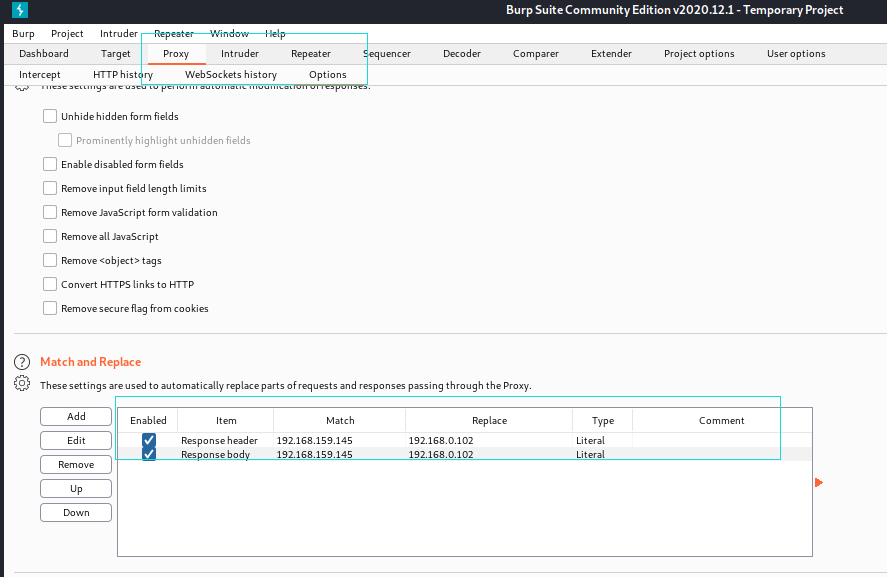
Task: Open the Project menu
Action: (x=67, y=33)
